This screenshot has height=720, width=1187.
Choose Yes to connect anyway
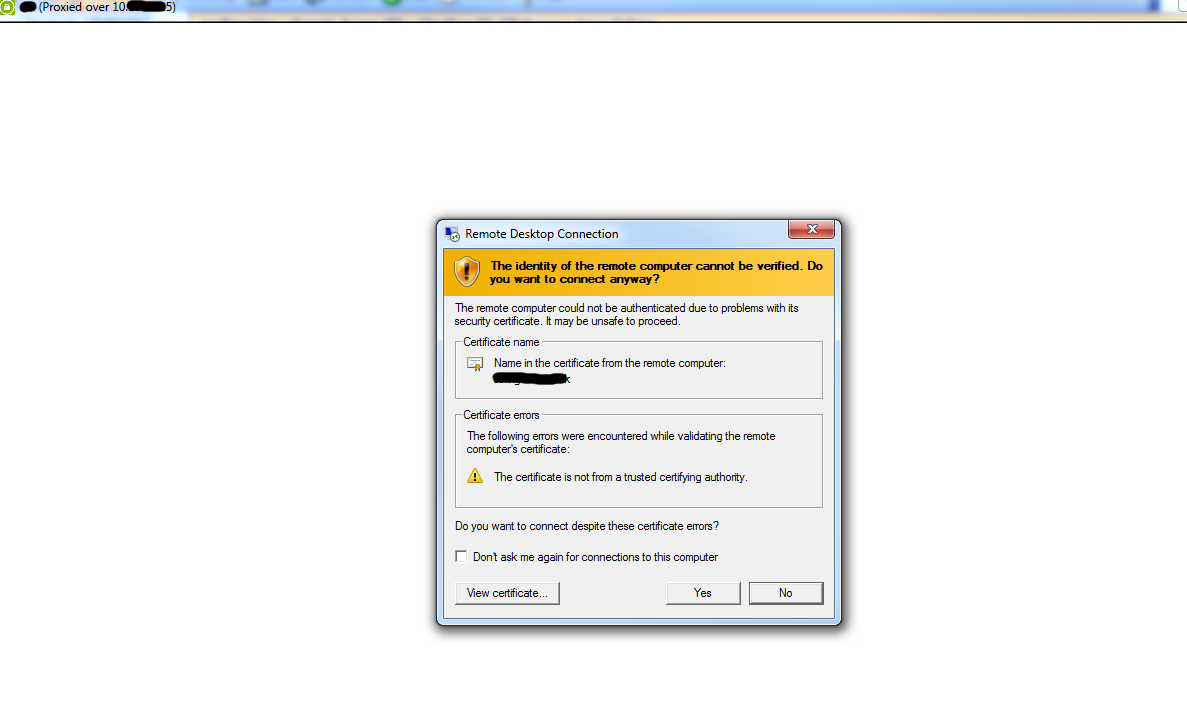coord(703,593)
